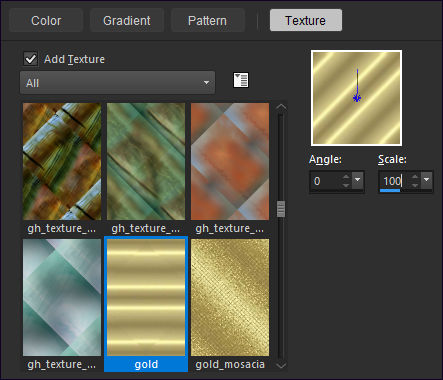This screenshot has height=380, width=443.
Task: Open the Scale value dropdown arrow
Action: 426,180
